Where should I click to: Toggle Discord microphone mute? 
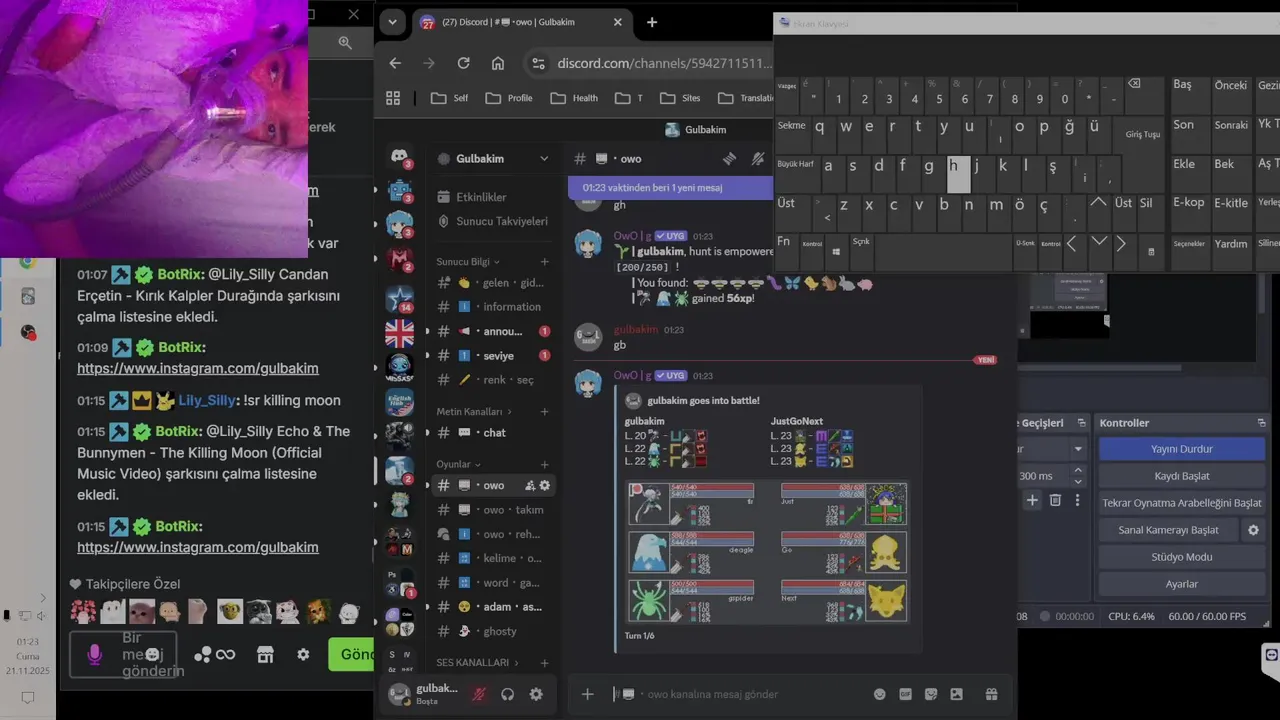[479, 694]
